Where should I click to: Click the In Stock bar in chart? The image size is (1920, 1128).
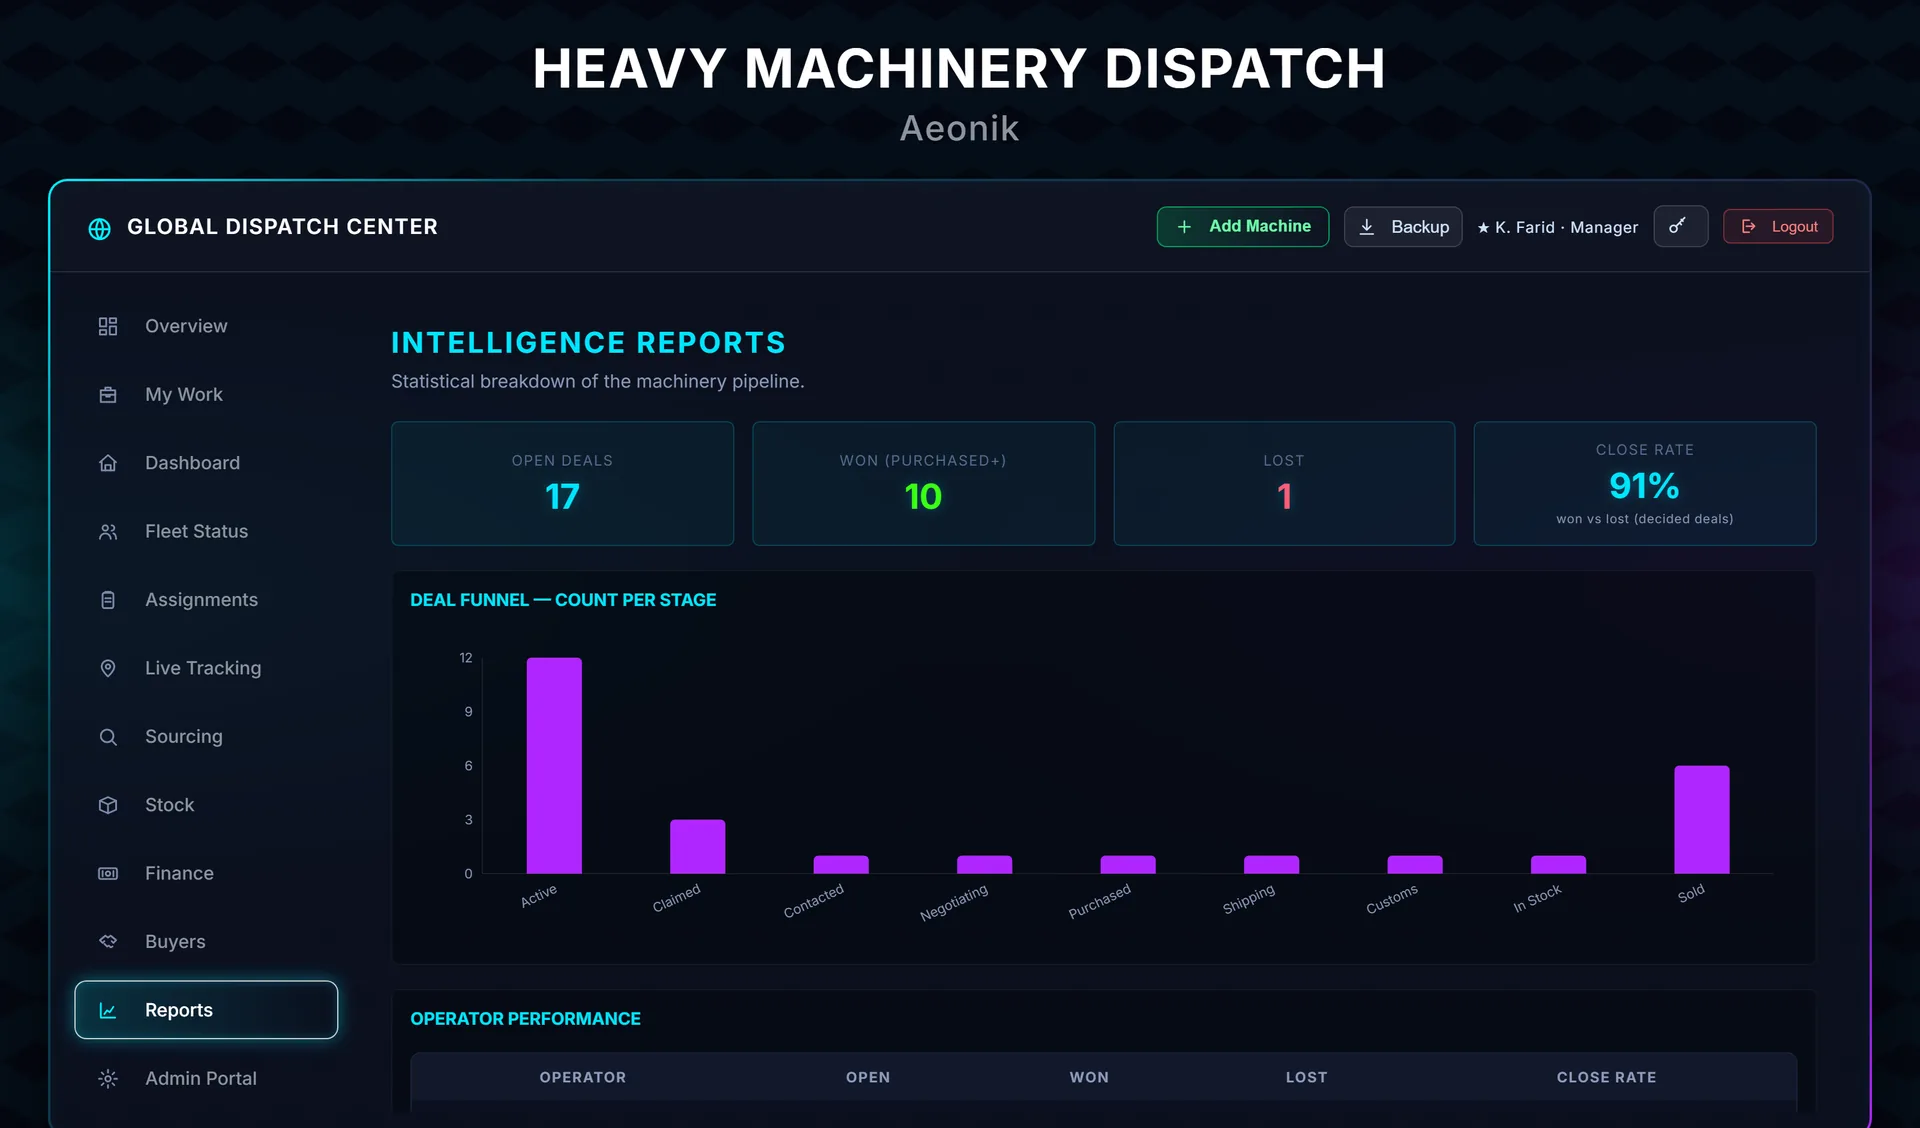click(1558, 865)
